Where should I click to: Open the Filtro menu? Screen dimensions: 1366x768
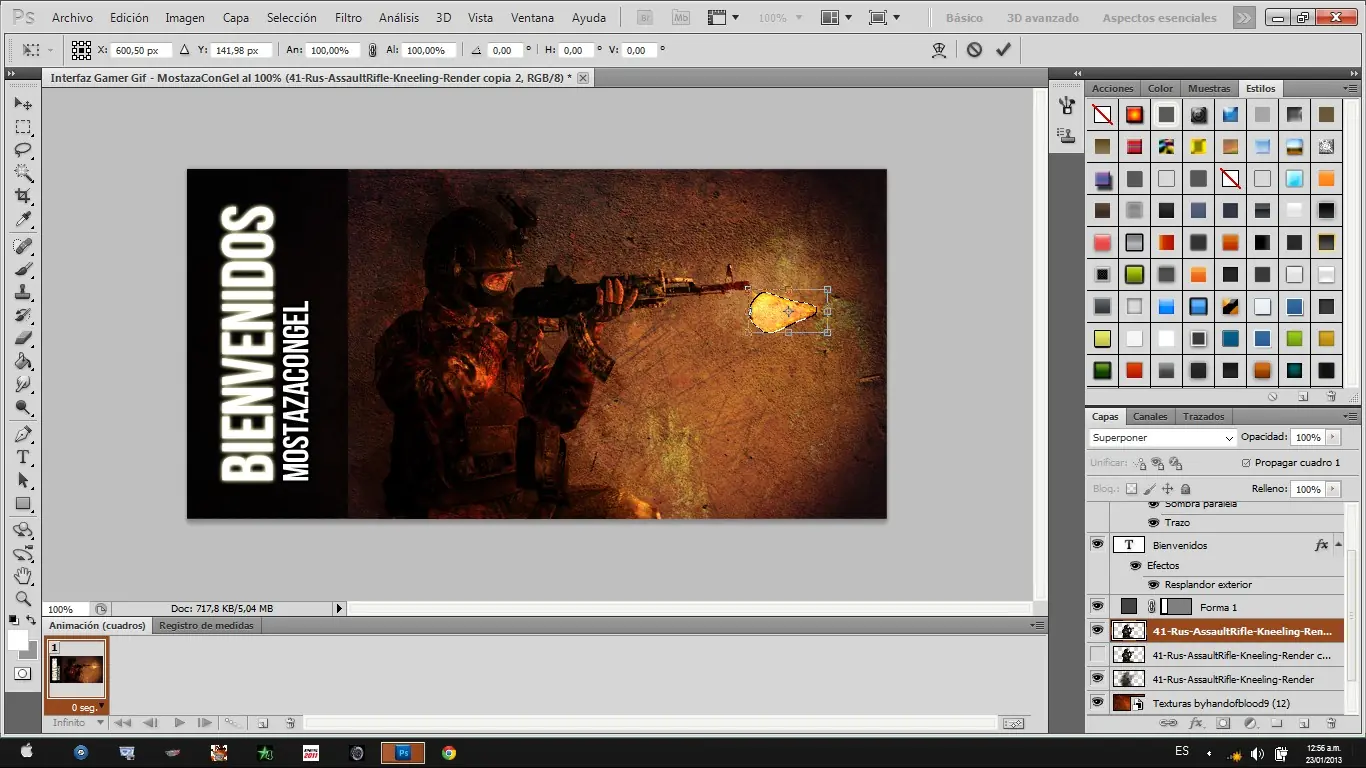pos(347,17)
